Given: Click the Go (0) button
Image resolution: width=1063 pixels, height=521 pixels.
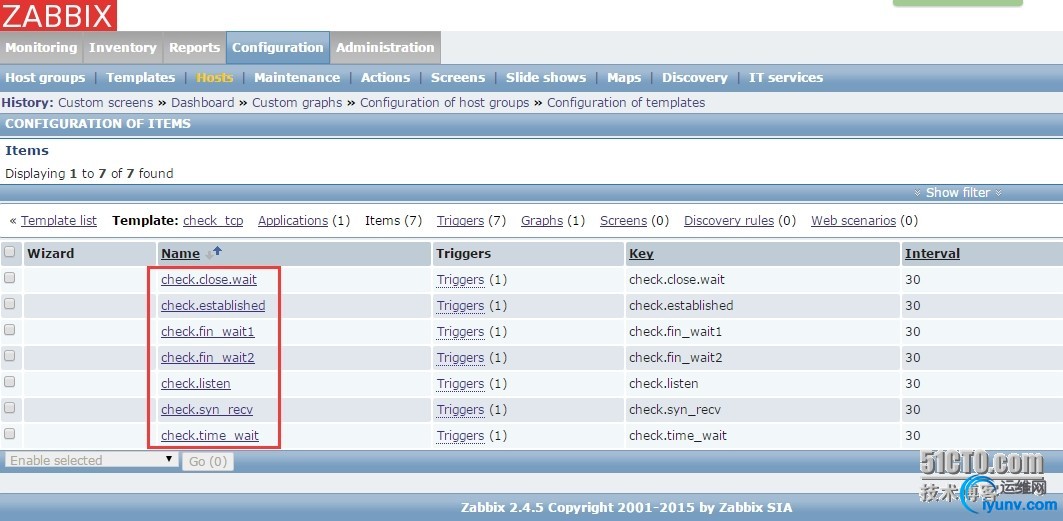Looking at the screenshot, I should click(207, 461).
